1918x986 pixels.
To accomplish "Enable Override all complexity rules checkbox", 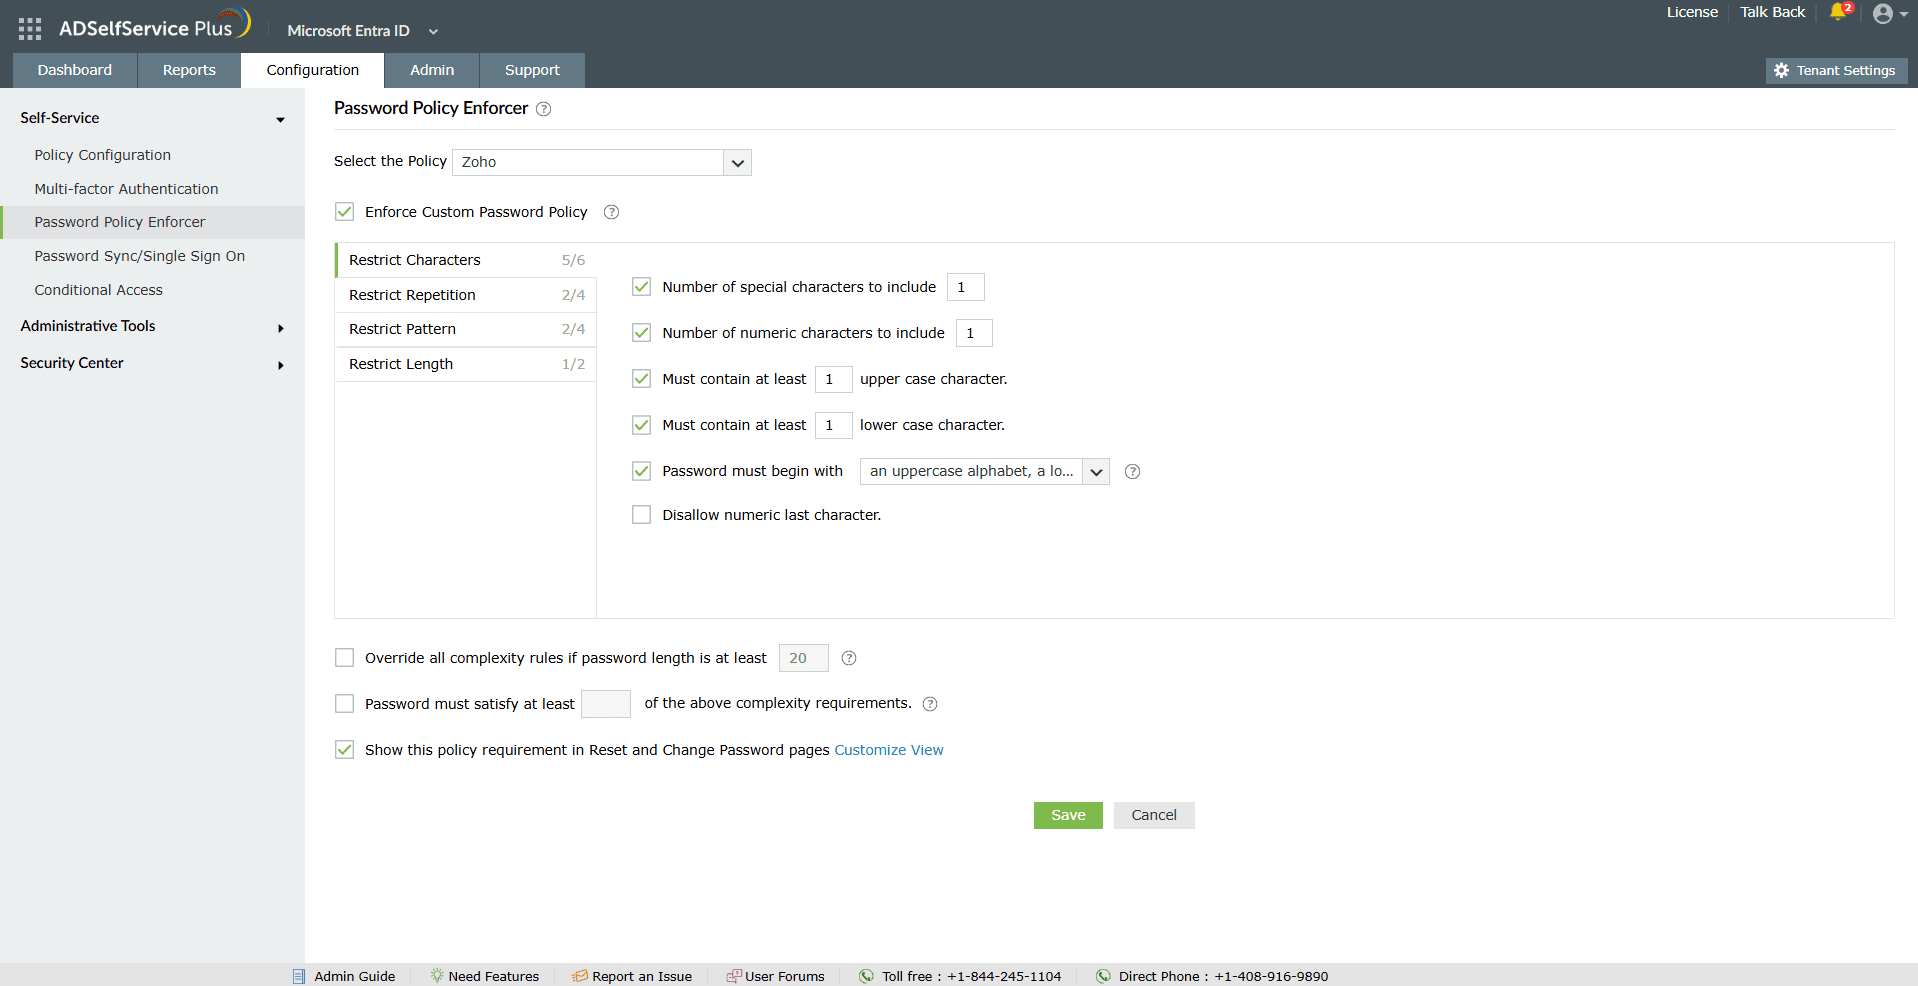I will [x=345, y=658].
